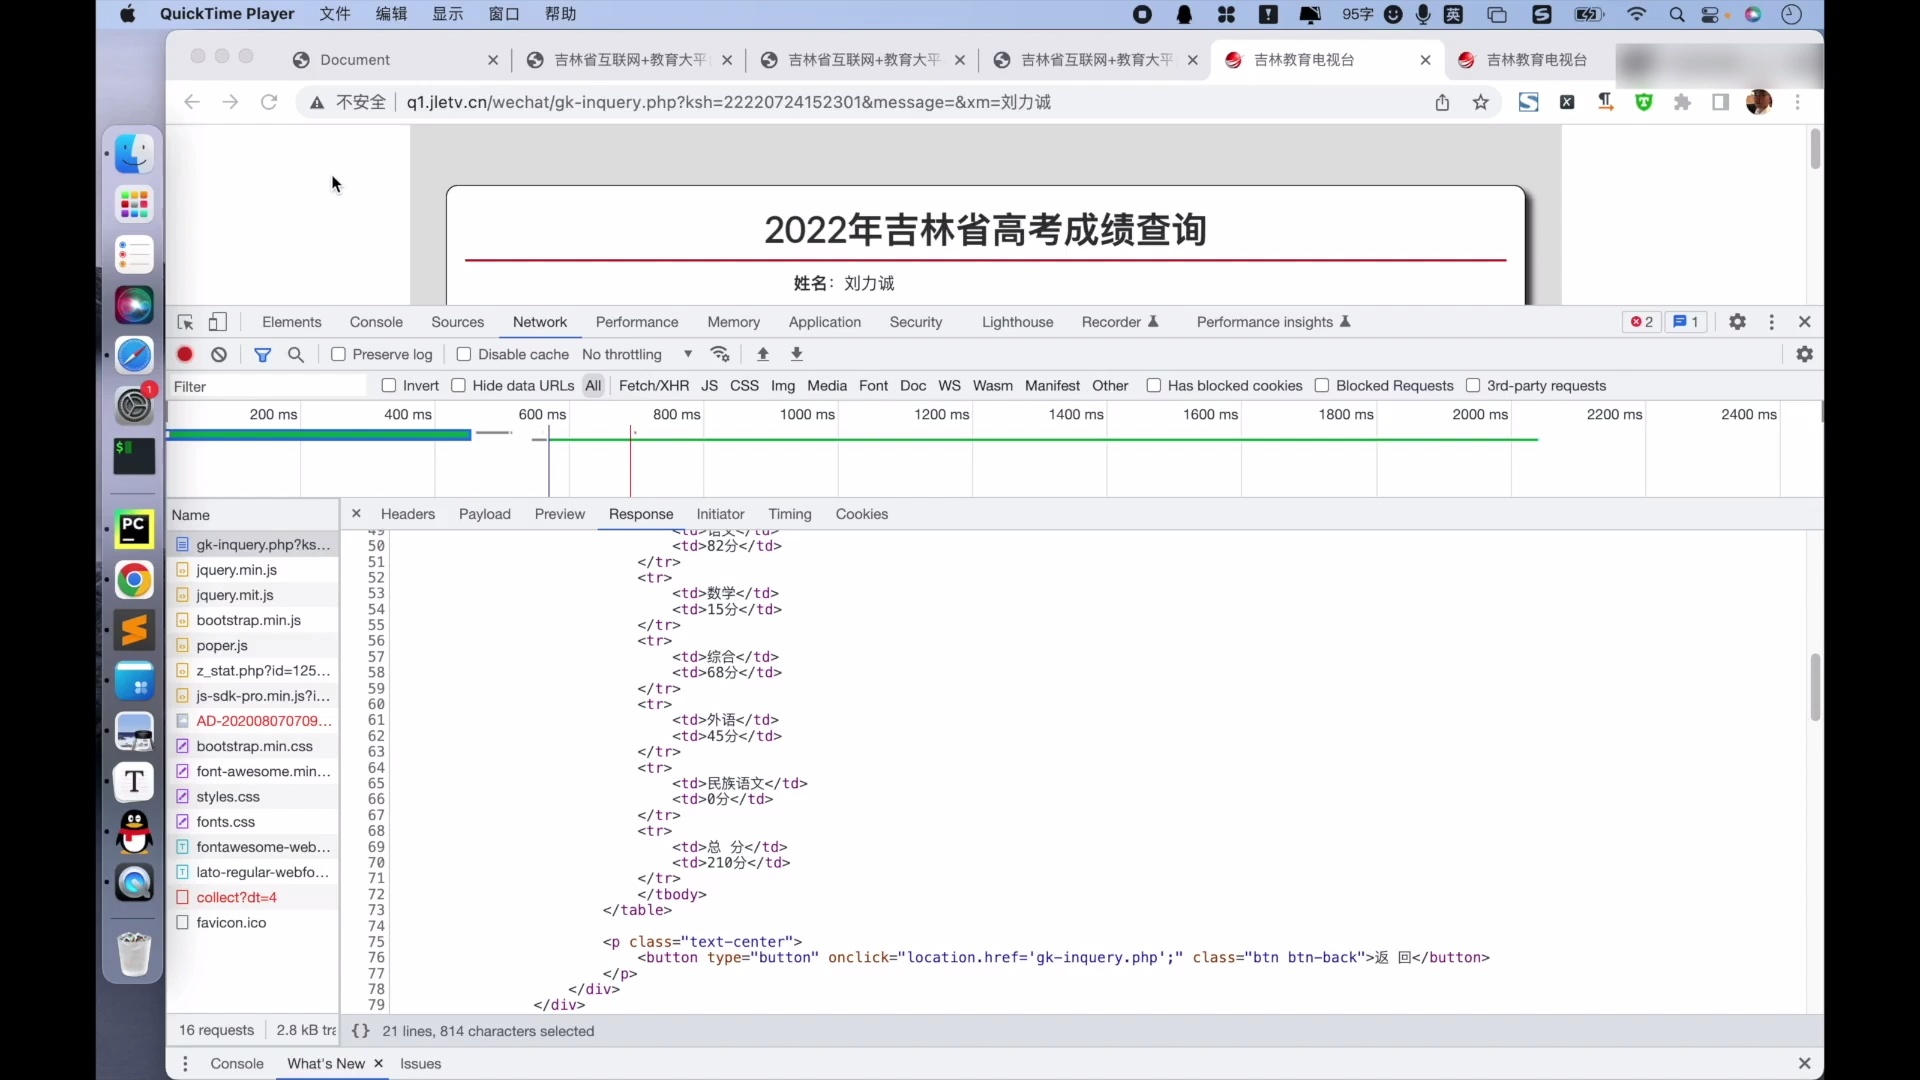Toggle the network filter funnel icon

click(262, 354)
